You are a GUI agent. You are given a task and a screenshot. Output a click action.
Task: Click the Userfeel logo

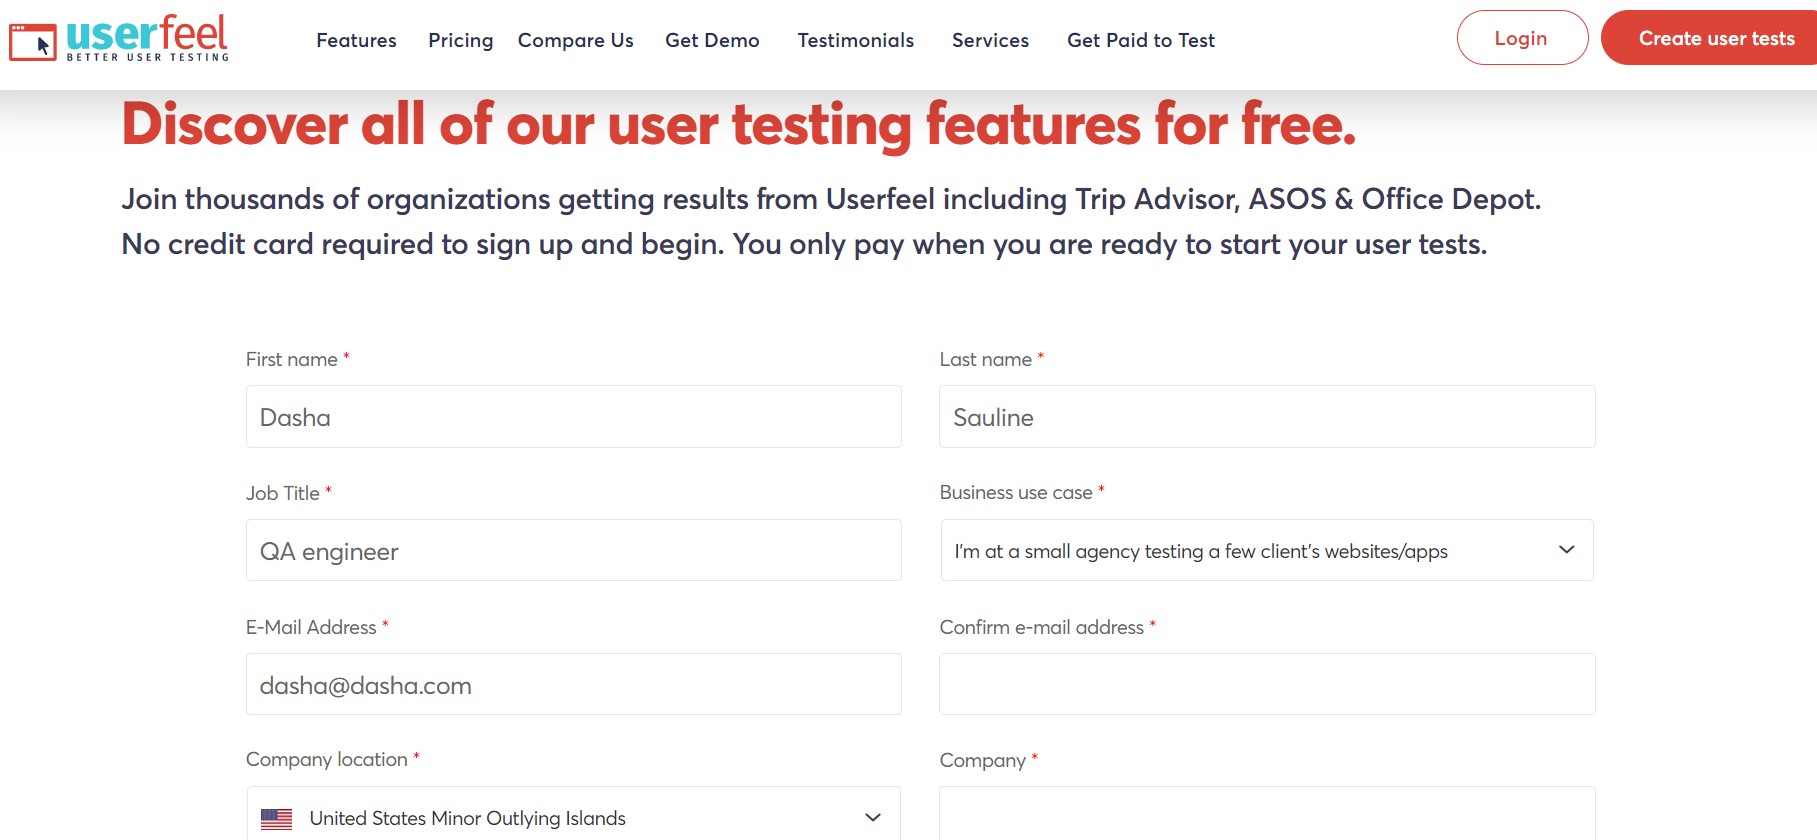119,38
